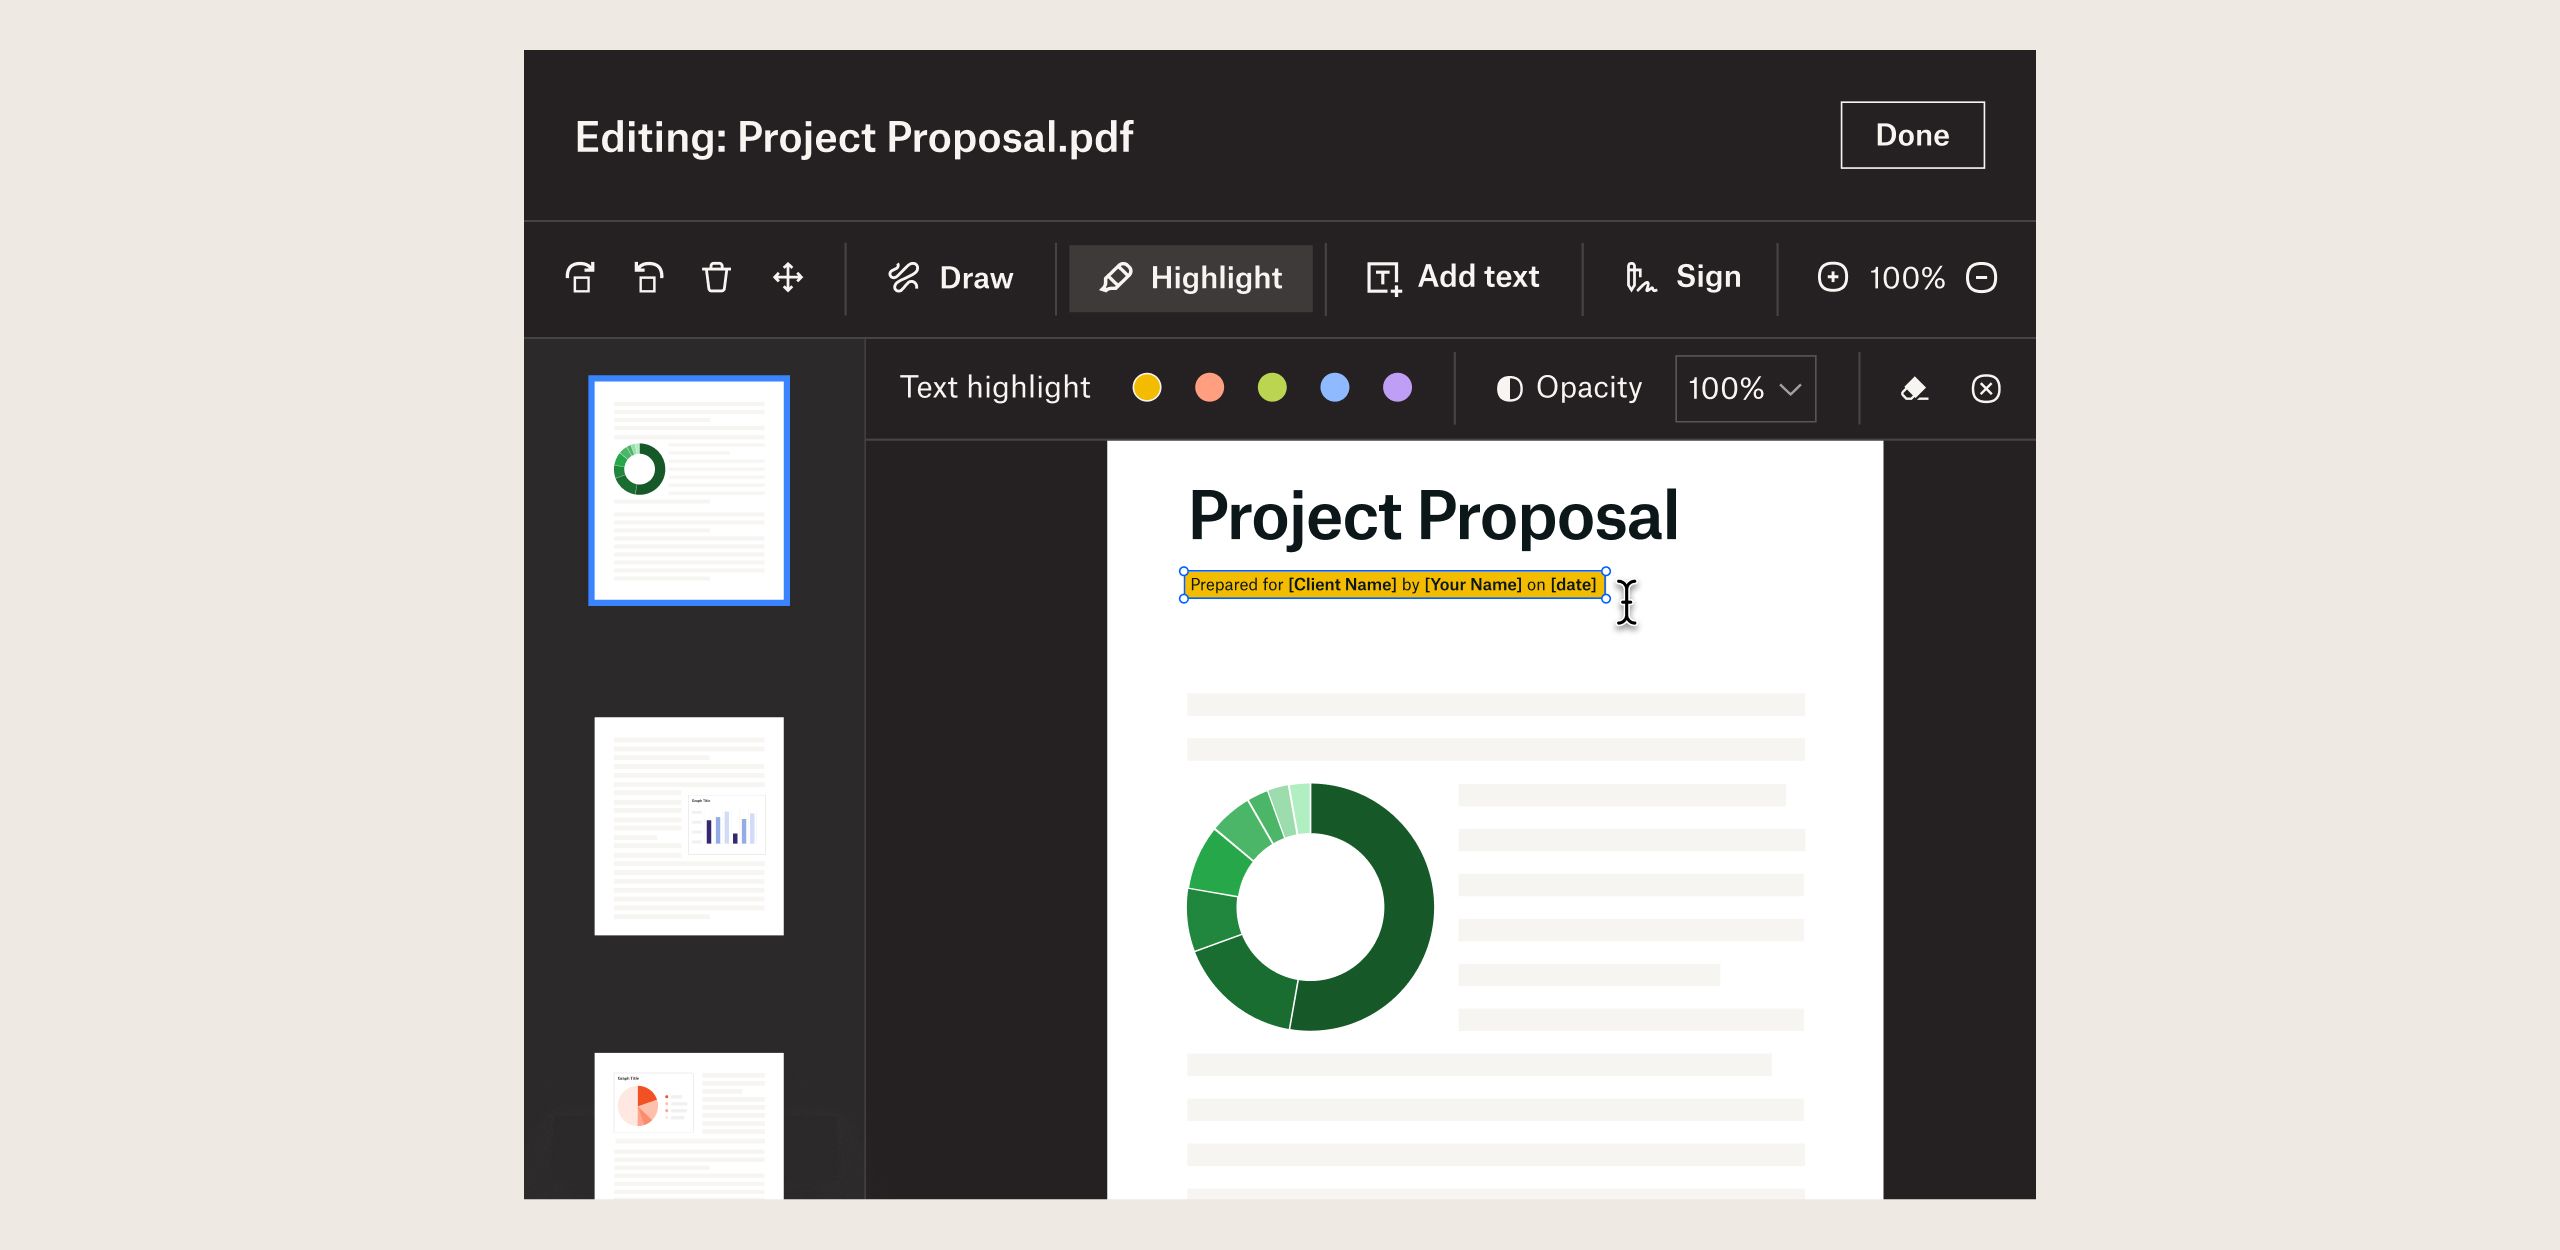Click the delete/trash icon
The height and width of the screenshot is (1250, 2560).
tap(713, 276)
